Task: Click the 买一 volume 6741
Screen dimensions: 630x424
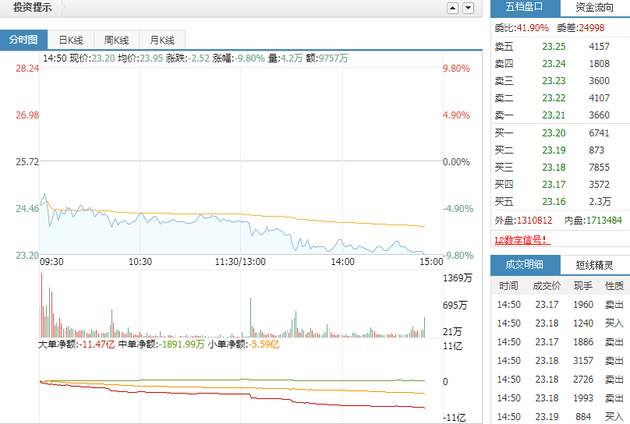Action: tap(599, 133)
